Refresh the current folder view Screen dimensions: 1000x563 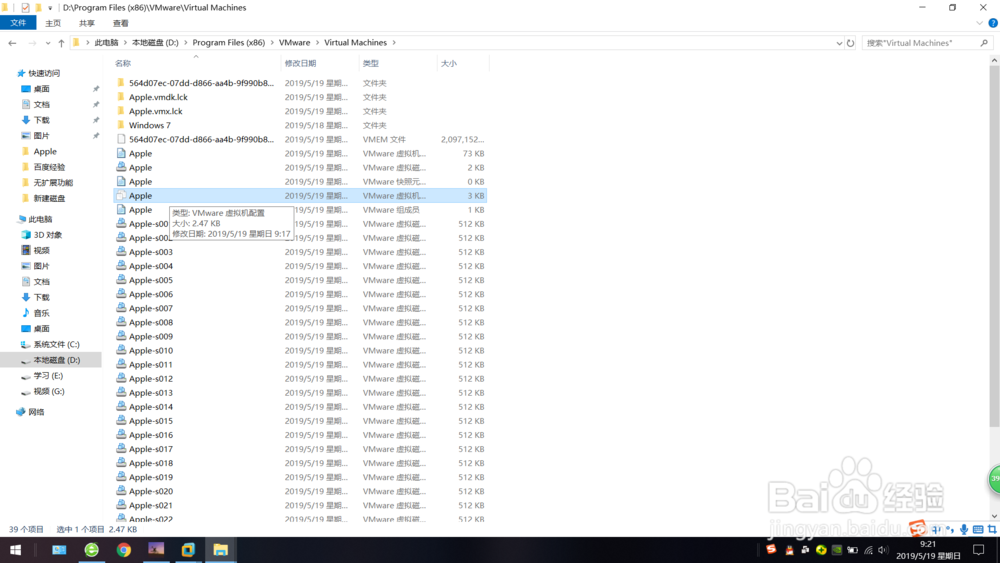[x=850, y=43]
